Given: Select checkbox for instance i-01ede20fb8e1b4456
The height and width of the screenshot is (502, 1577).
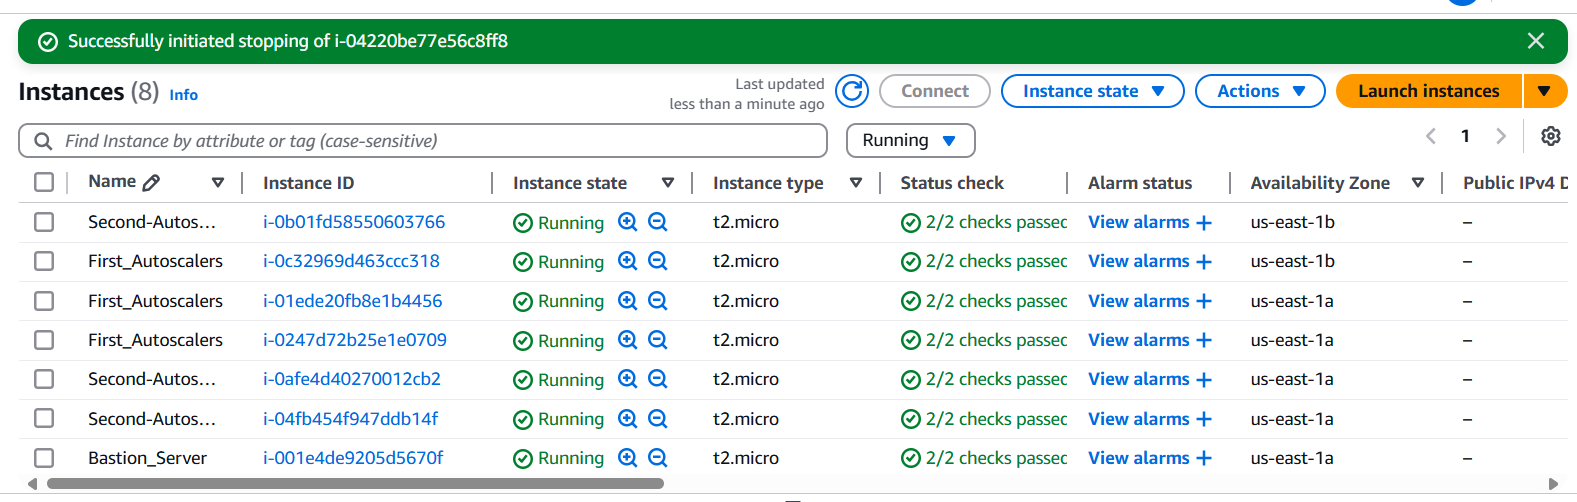Looking at the screenshot, I should pos(44,300).
